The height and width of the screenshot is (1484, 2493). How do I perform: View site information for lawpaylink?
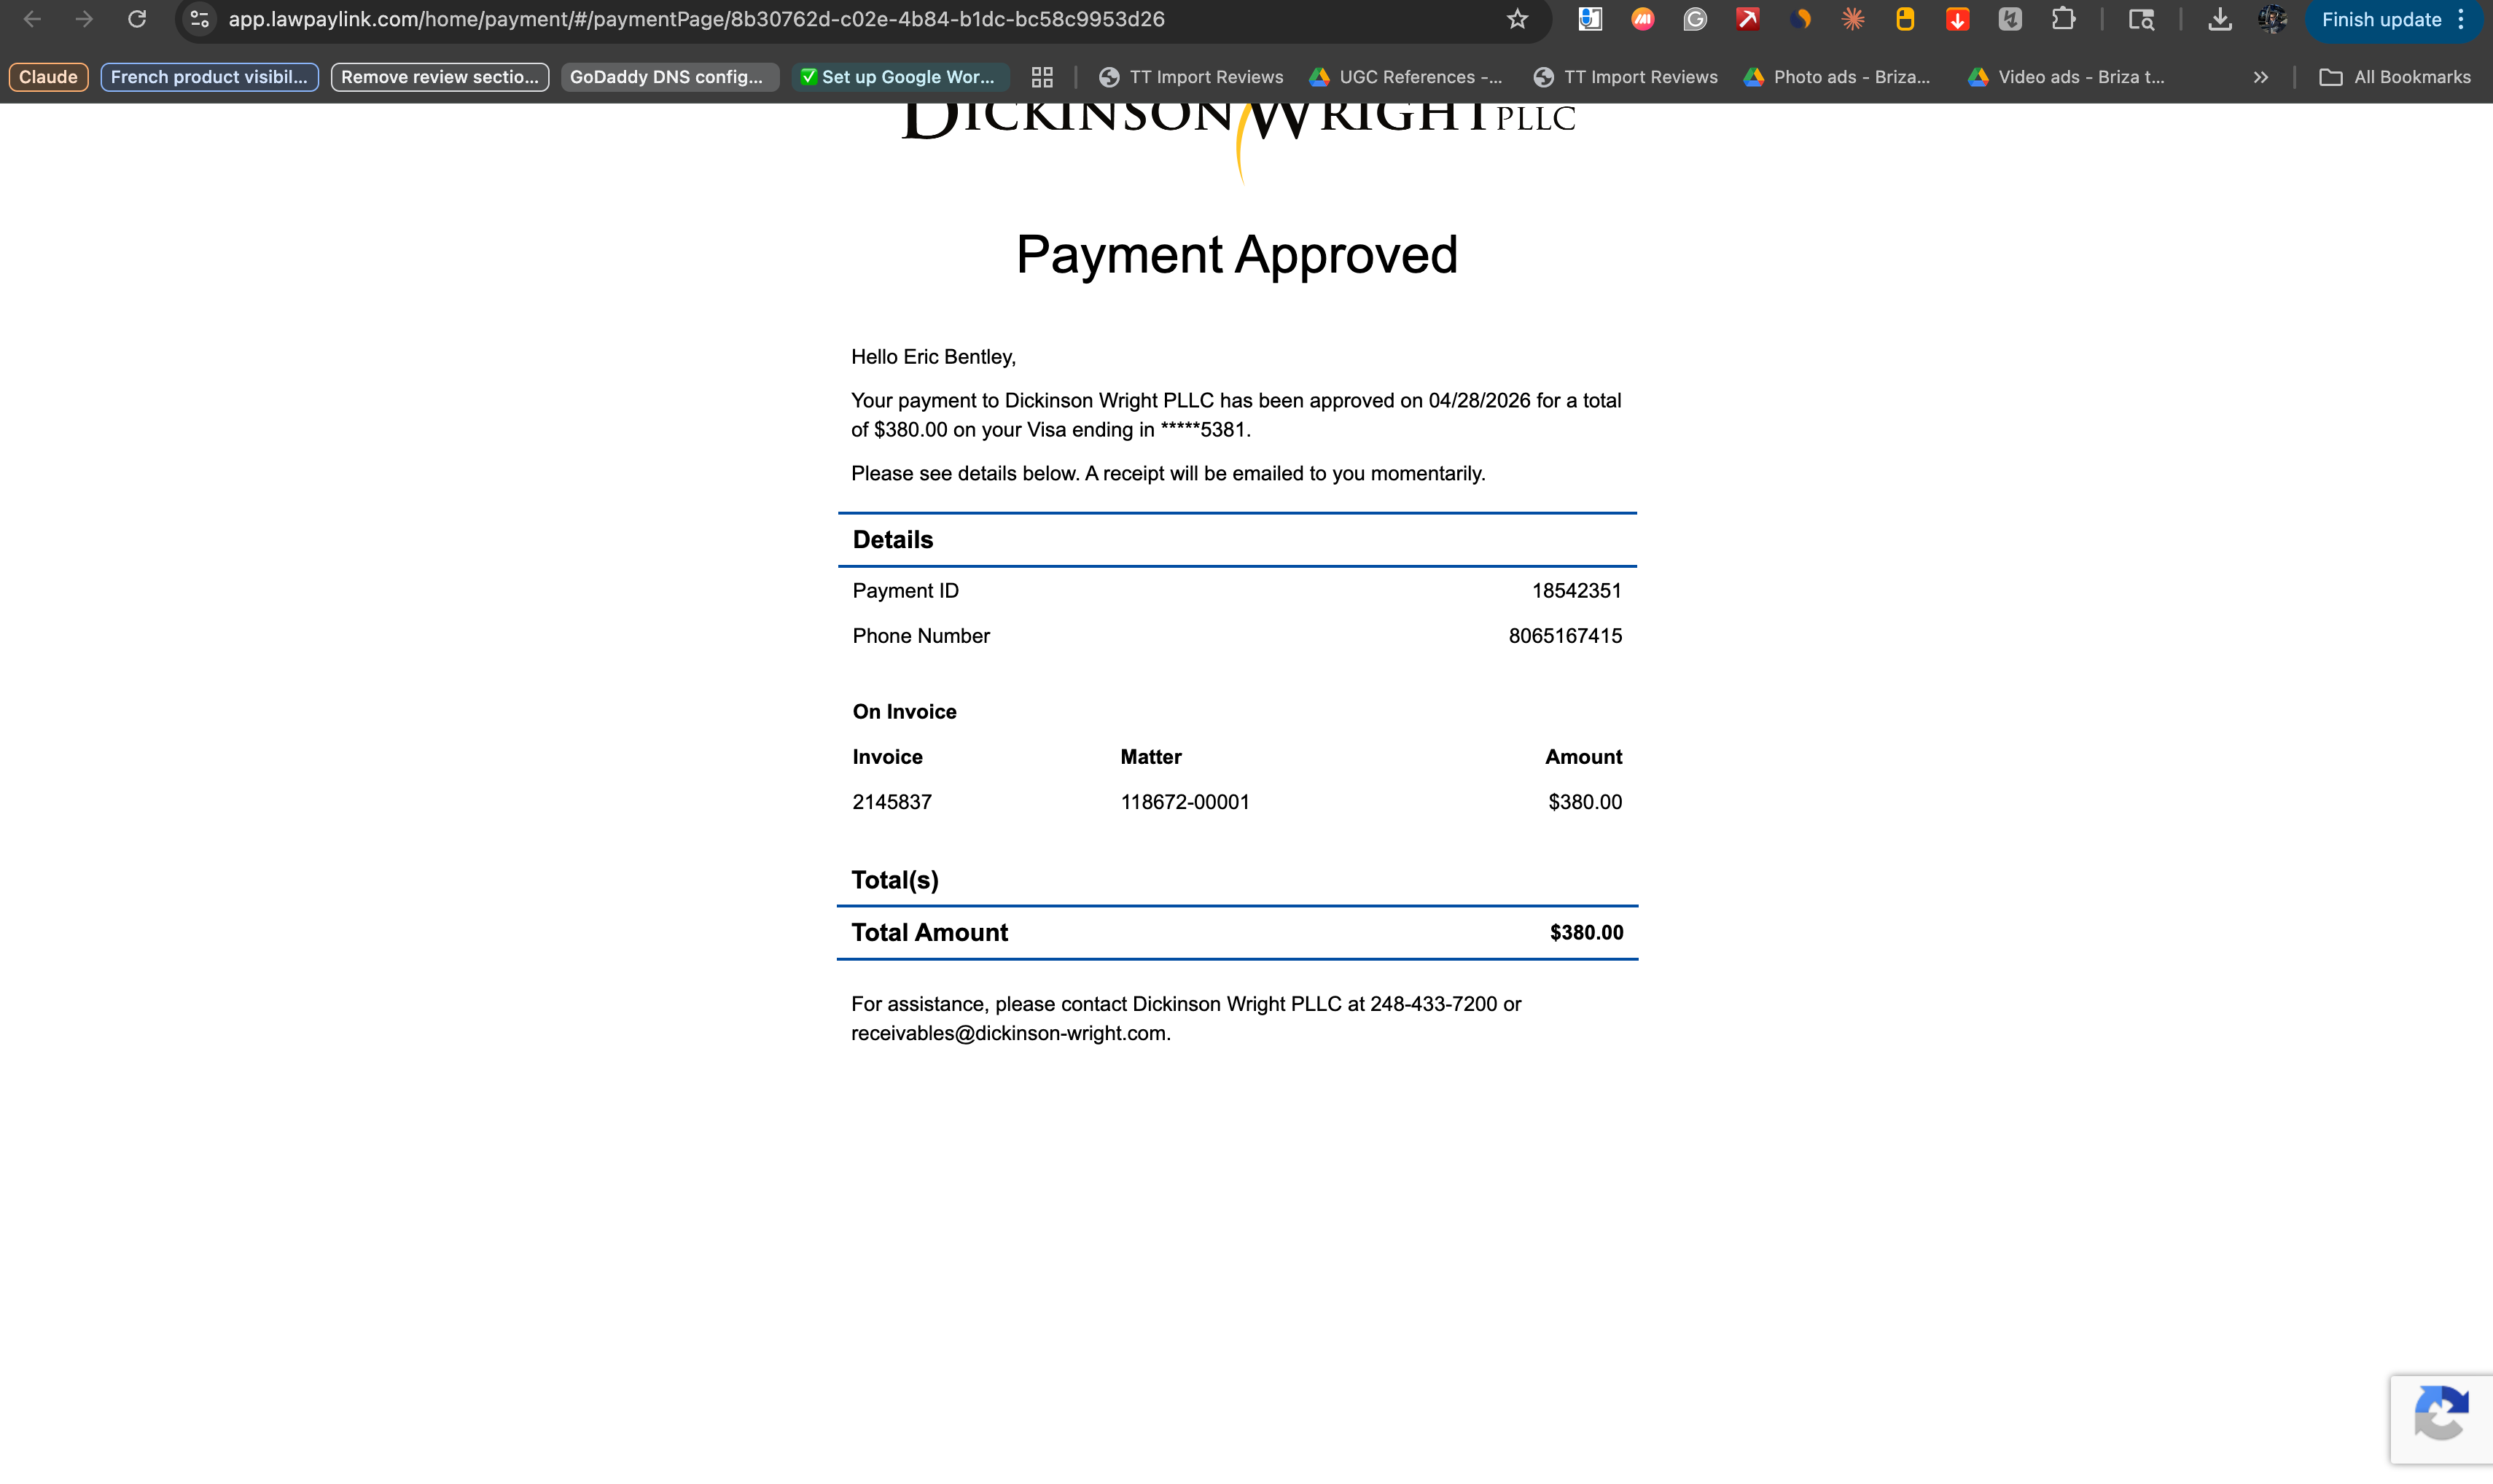(x=200, y=19)
